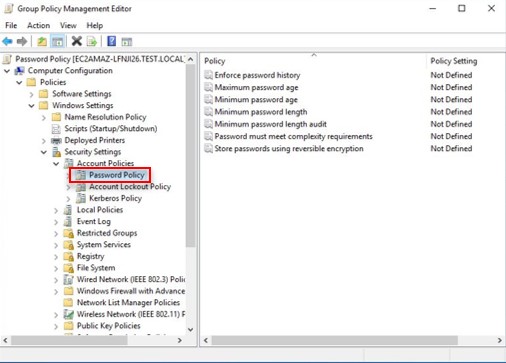Open the View menu
The height and width of the screenshot is (363, 506).
68,25
